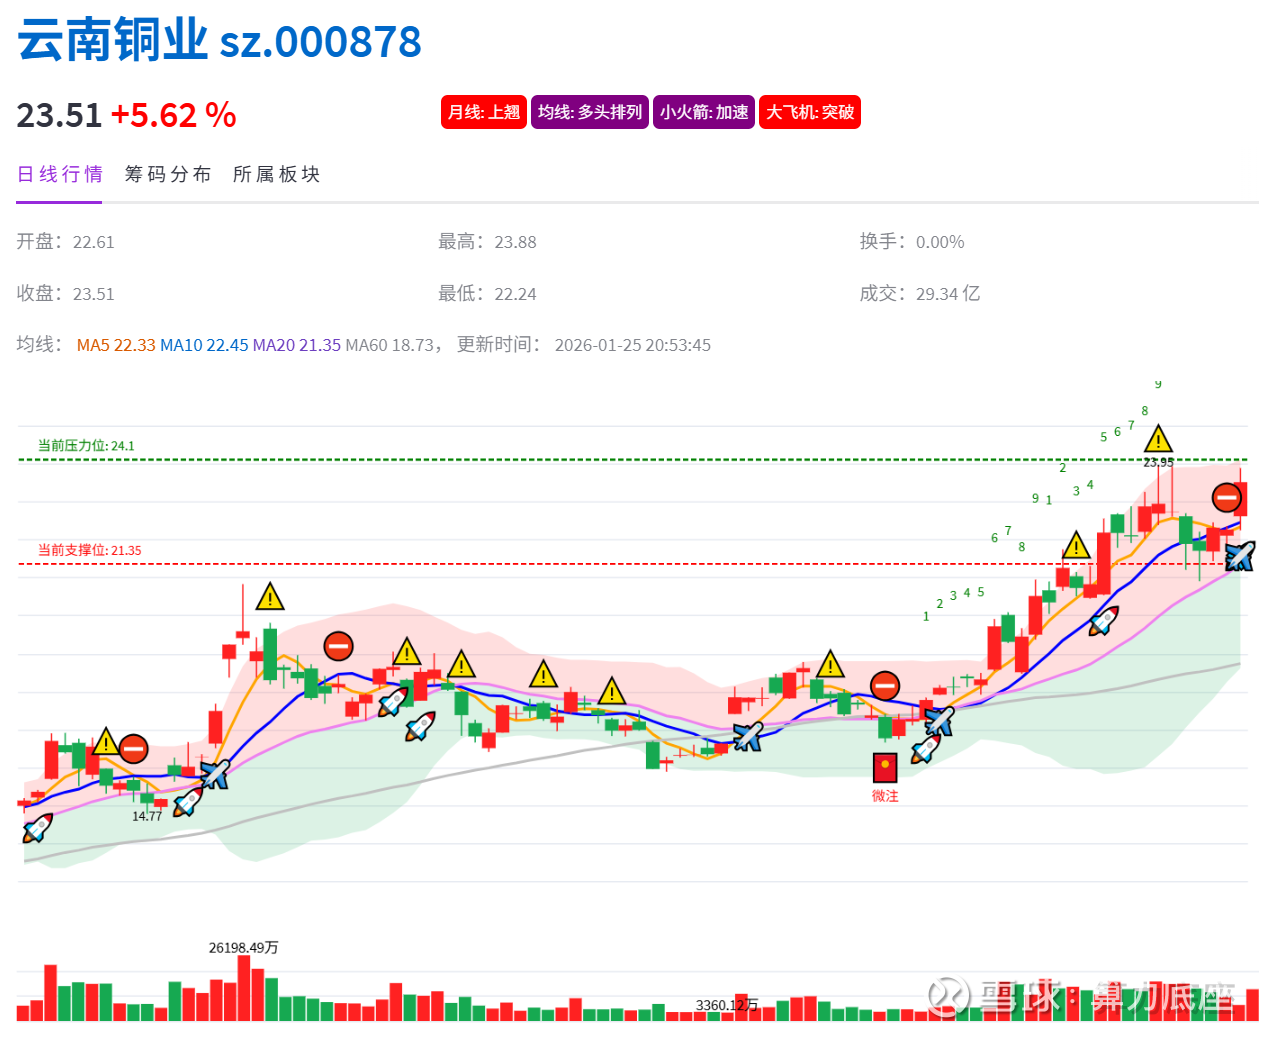The width and height of the screenshot is (1273, 1037).
Task: Click the rocket icon near 14.77 low
Action: click(187, 802)
